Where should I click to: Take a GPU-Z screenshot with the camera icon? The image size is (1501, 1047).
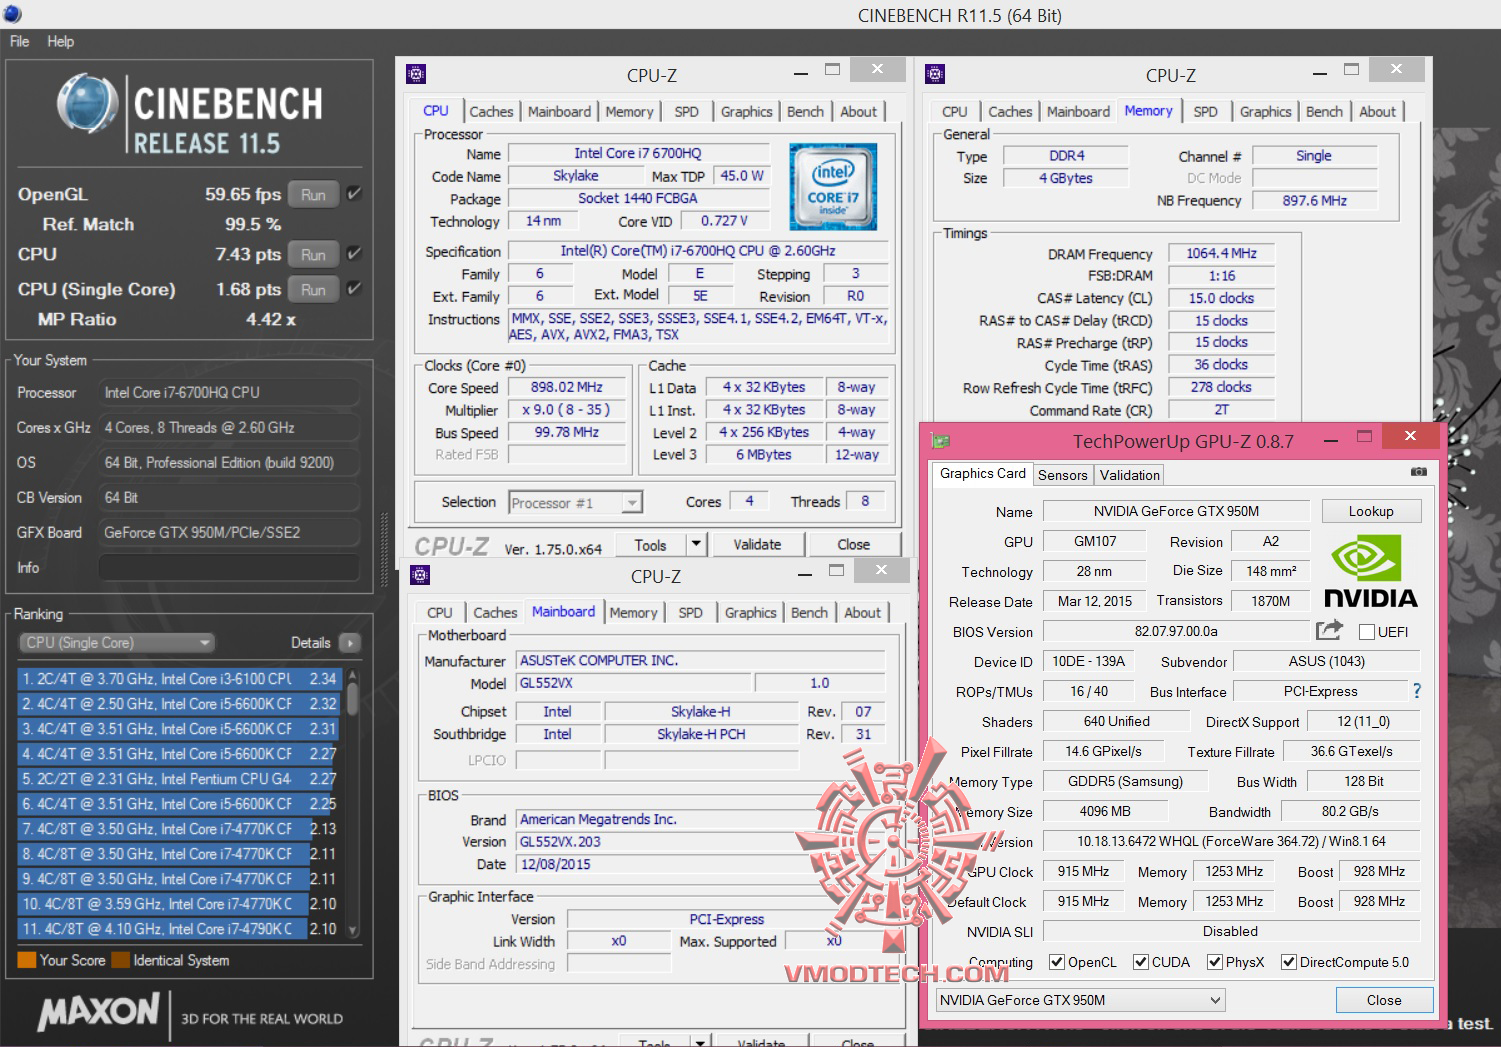[x=1418, y=472]
